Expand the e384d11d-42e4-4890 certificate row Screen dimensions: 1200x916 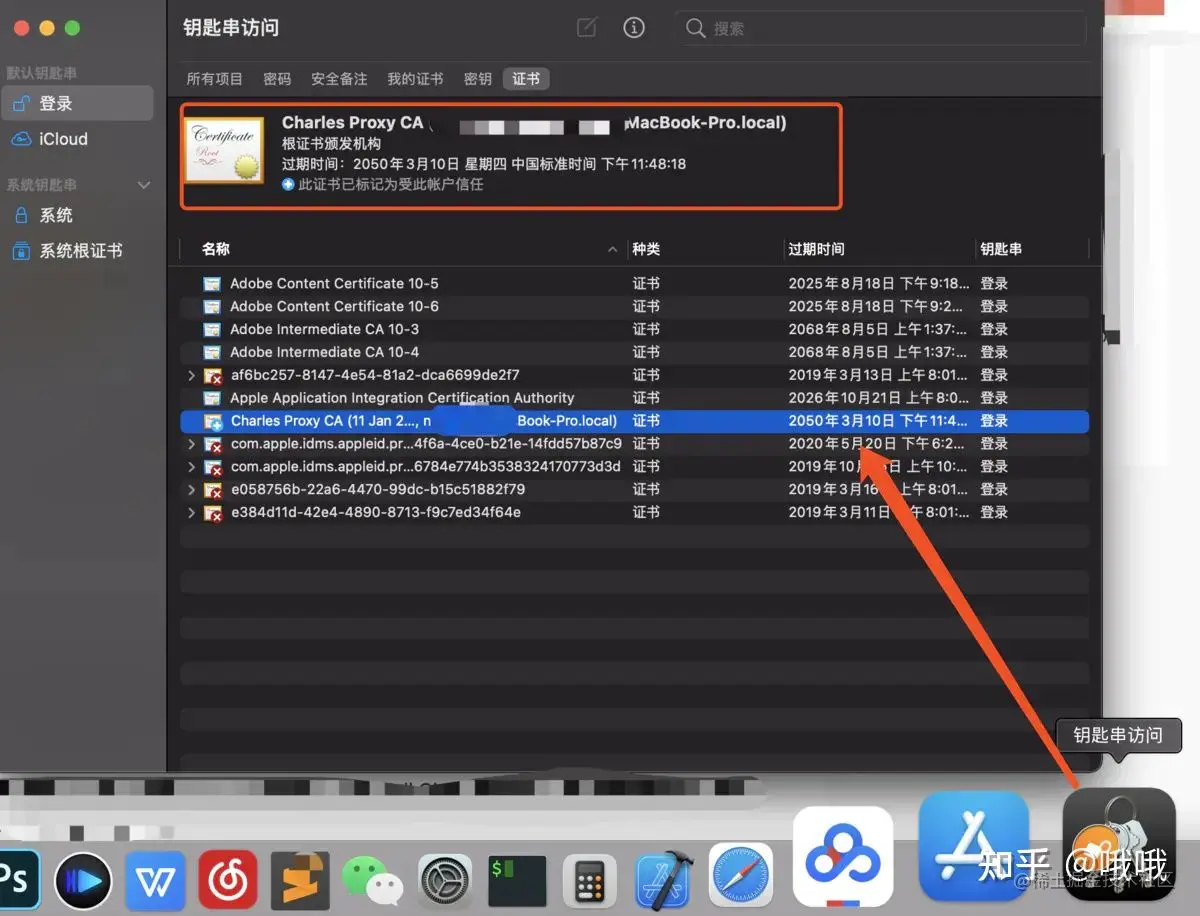coord(191,512)
